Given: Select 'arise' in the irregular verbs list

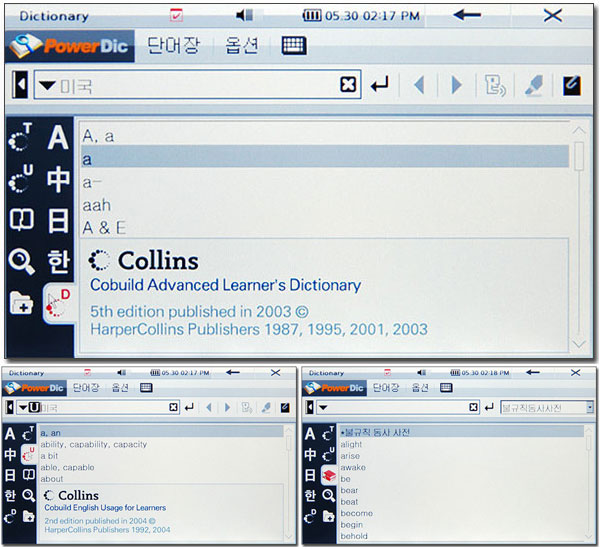Looking at the screenshot, I should (x=462, y=456).
